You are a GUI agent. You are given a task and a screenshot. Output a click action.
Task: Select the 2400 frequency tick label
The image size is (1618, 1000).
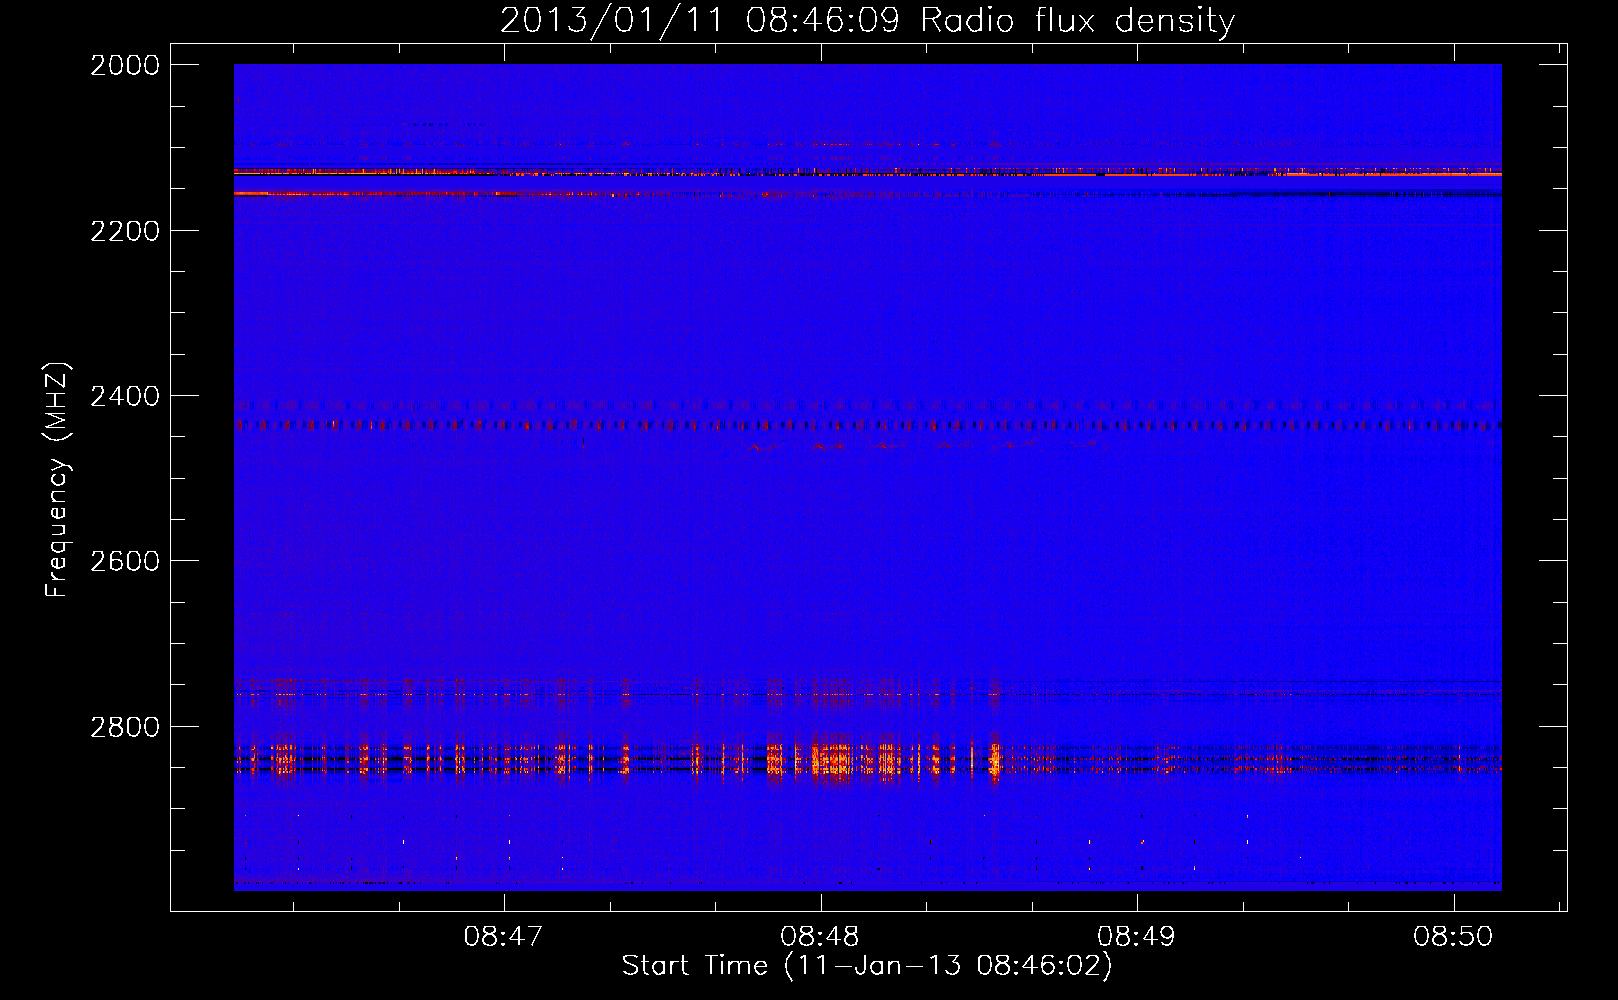125,396
